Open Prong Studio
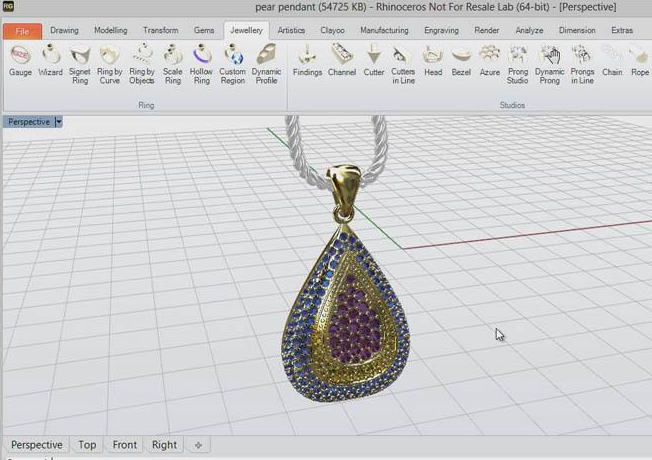 (518, 65)
